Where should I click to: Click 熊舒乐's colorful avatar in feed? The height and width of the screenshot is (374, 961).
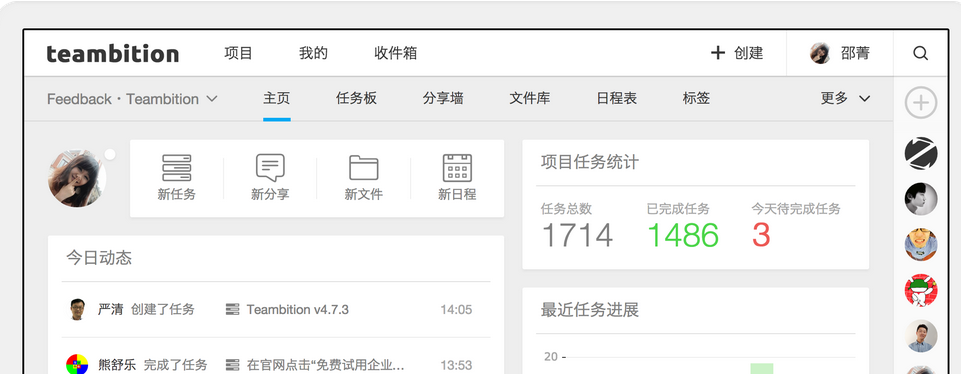click(77, 364)
